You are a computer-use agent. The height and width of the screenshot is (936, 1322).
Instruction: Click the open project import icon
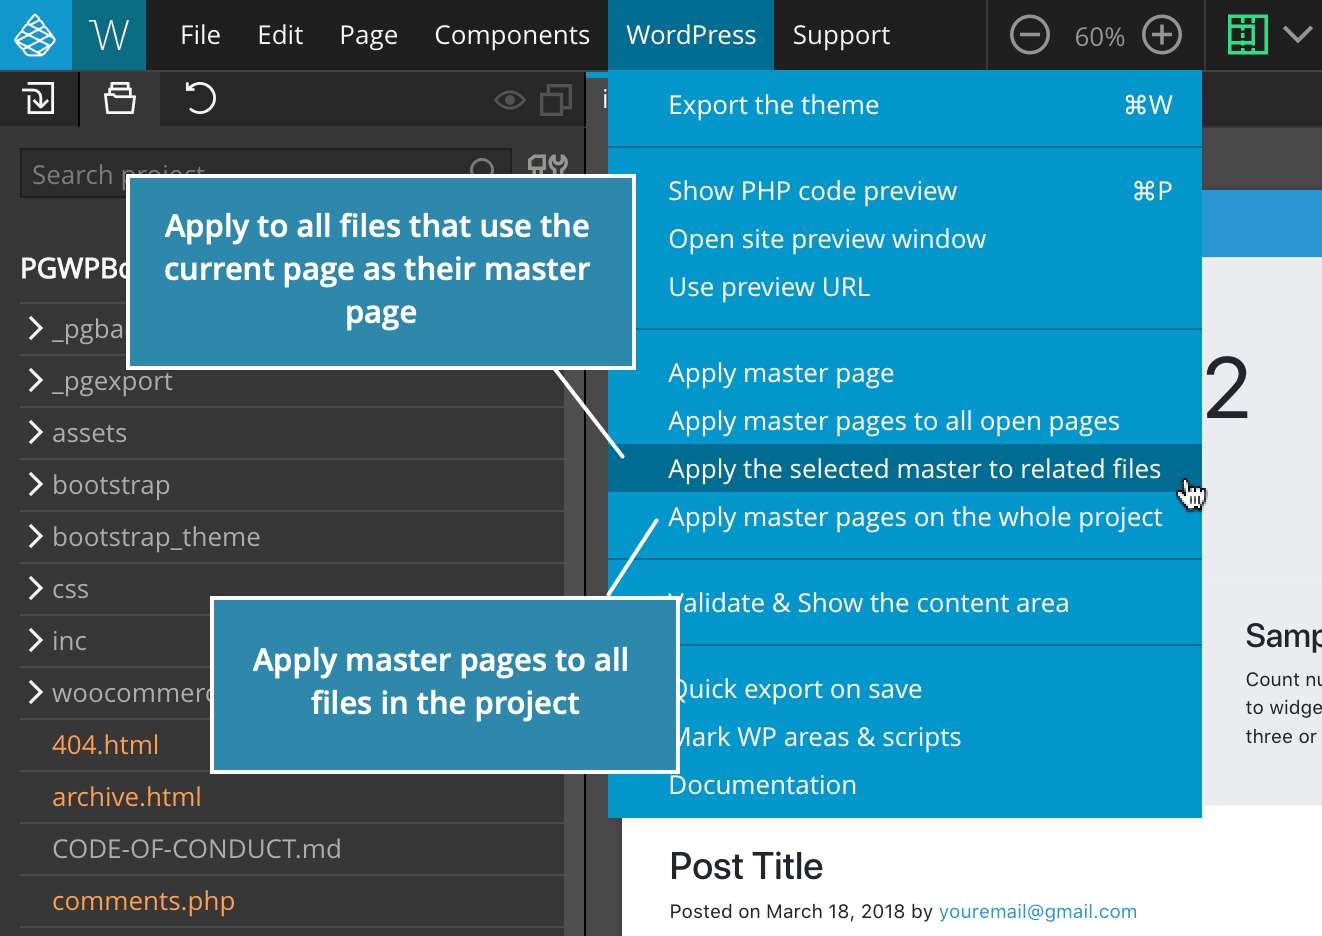pyautogui.click(x=38, y=99)
